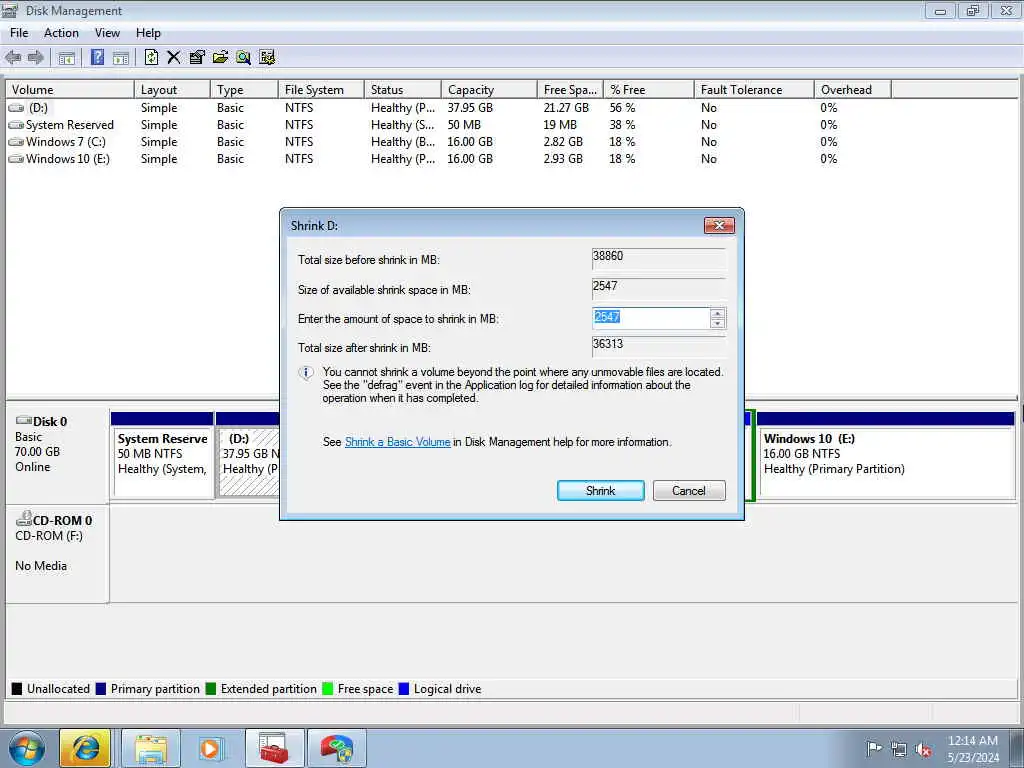
Task: Refresh the disk list using the green arrows icon
Action: 152,57
